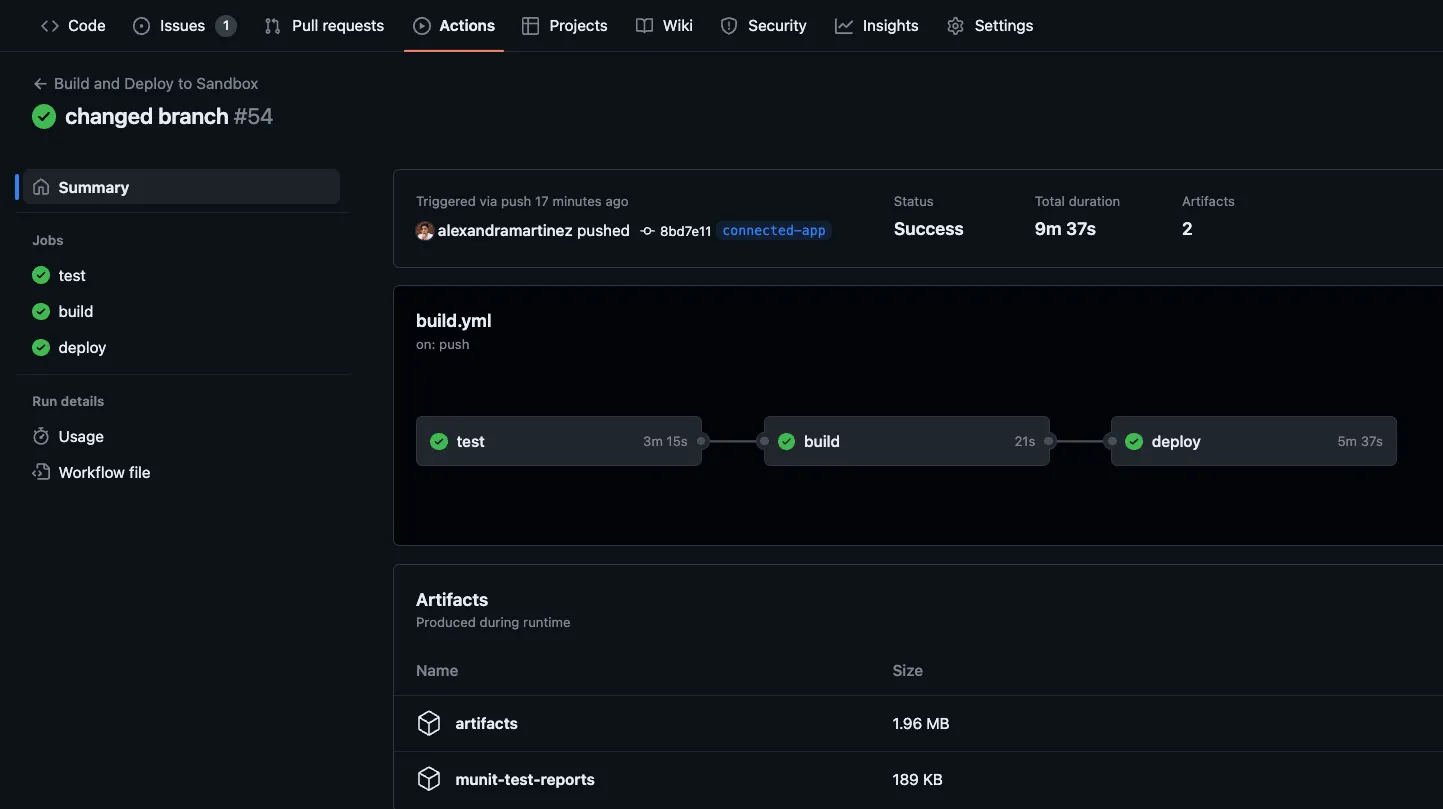This screenshot has width=1443, height=809.
Task: Open the test node in workflow graph
Action: [x=559, y=441]
